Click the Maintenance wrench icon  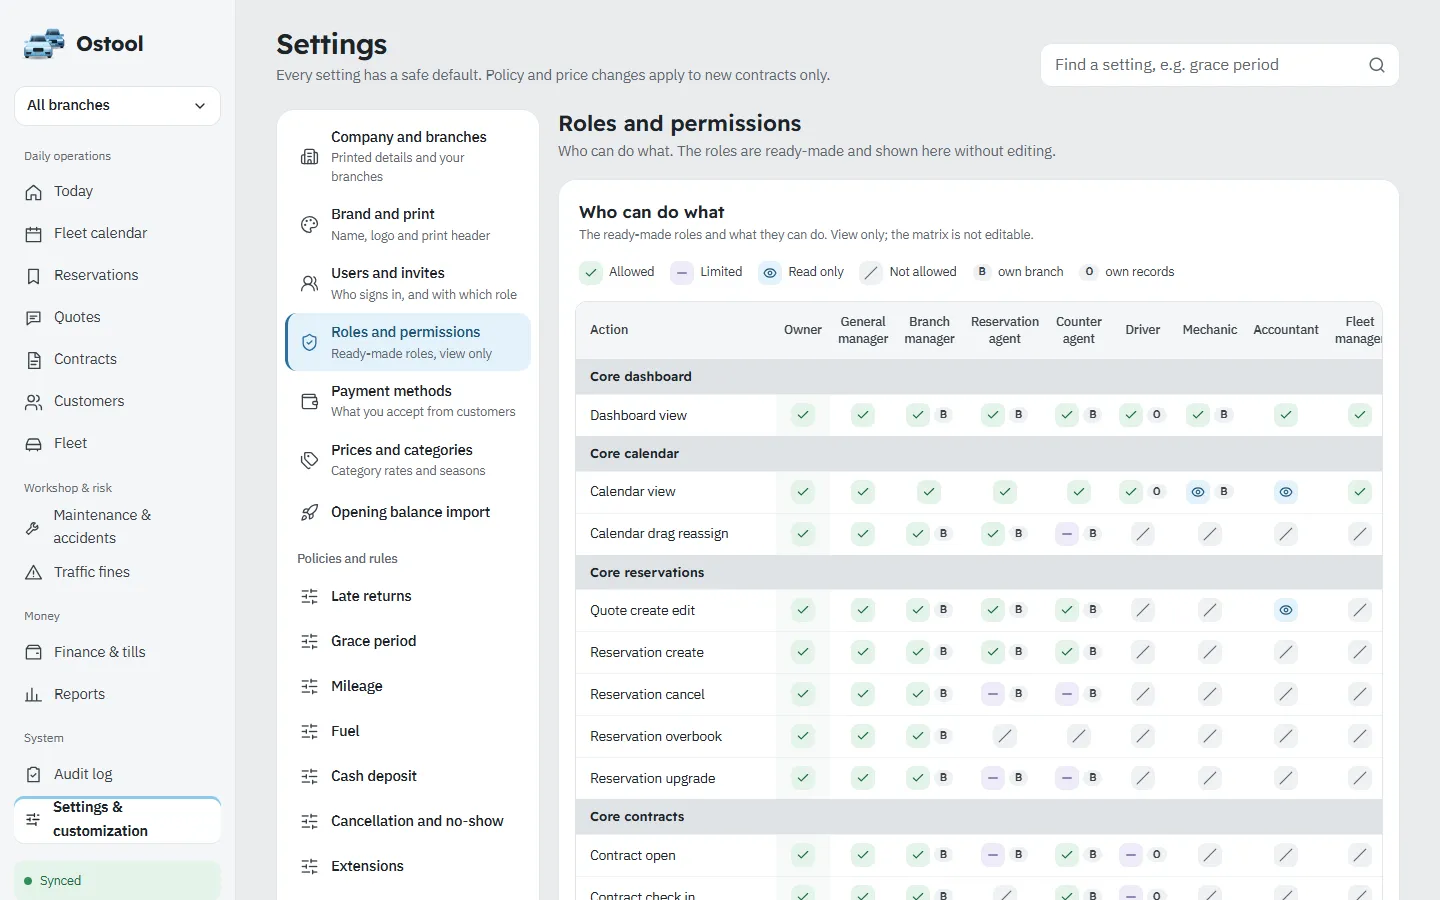point(33,527)
